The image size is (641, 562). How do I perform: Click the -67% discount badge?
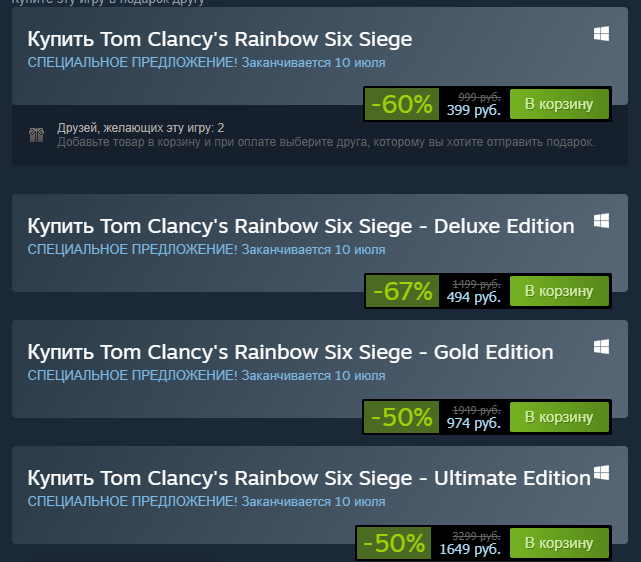[x=402, y=291]
